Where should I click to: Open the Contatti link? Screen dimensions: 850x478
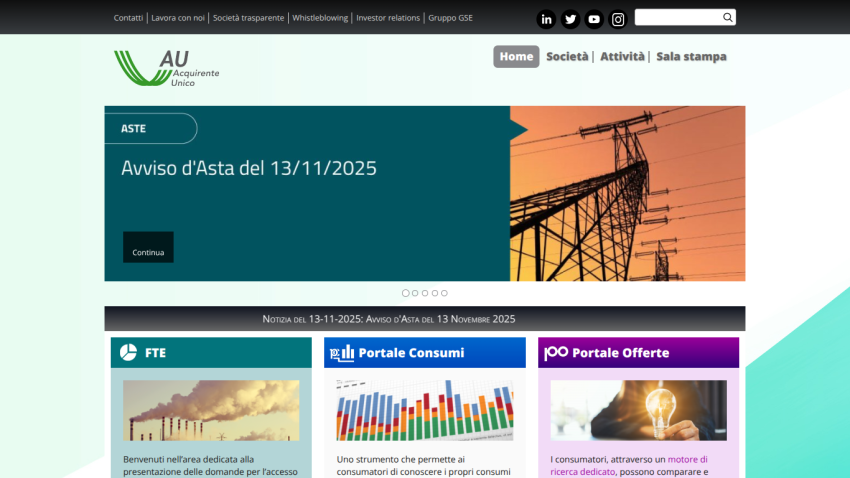(x=128, y=18)
